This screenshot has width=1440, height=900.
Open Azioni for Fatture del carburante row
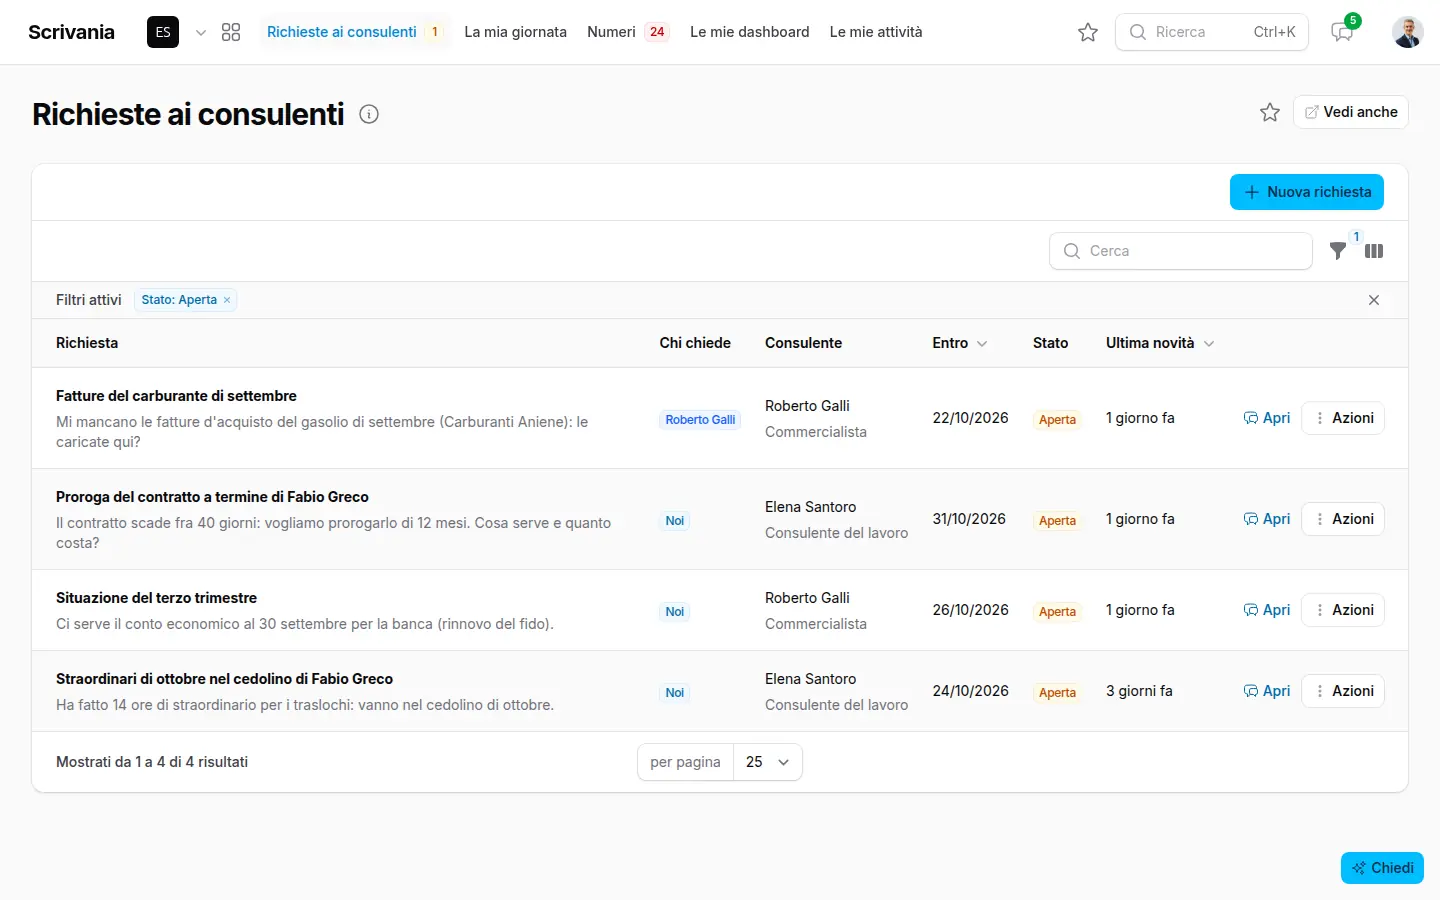coord(1343,418)
